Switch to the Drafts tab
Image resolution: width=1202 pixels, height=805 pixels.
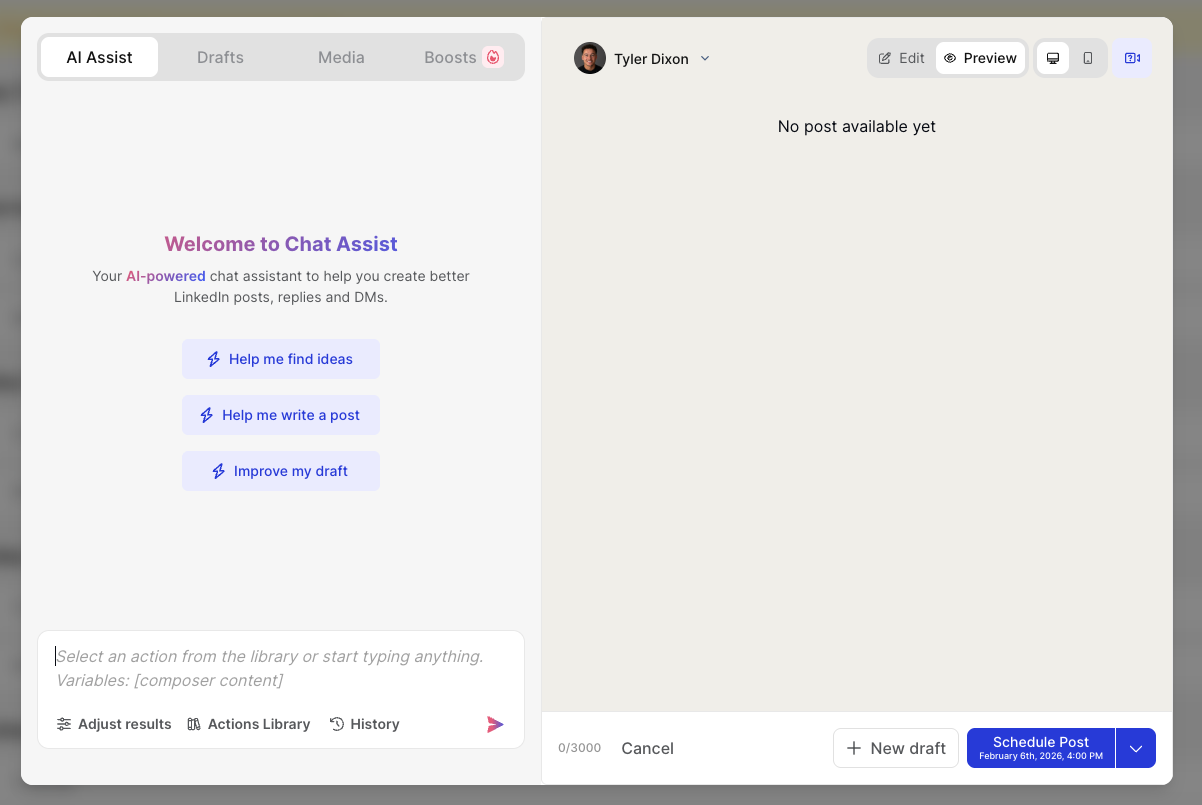220,57
